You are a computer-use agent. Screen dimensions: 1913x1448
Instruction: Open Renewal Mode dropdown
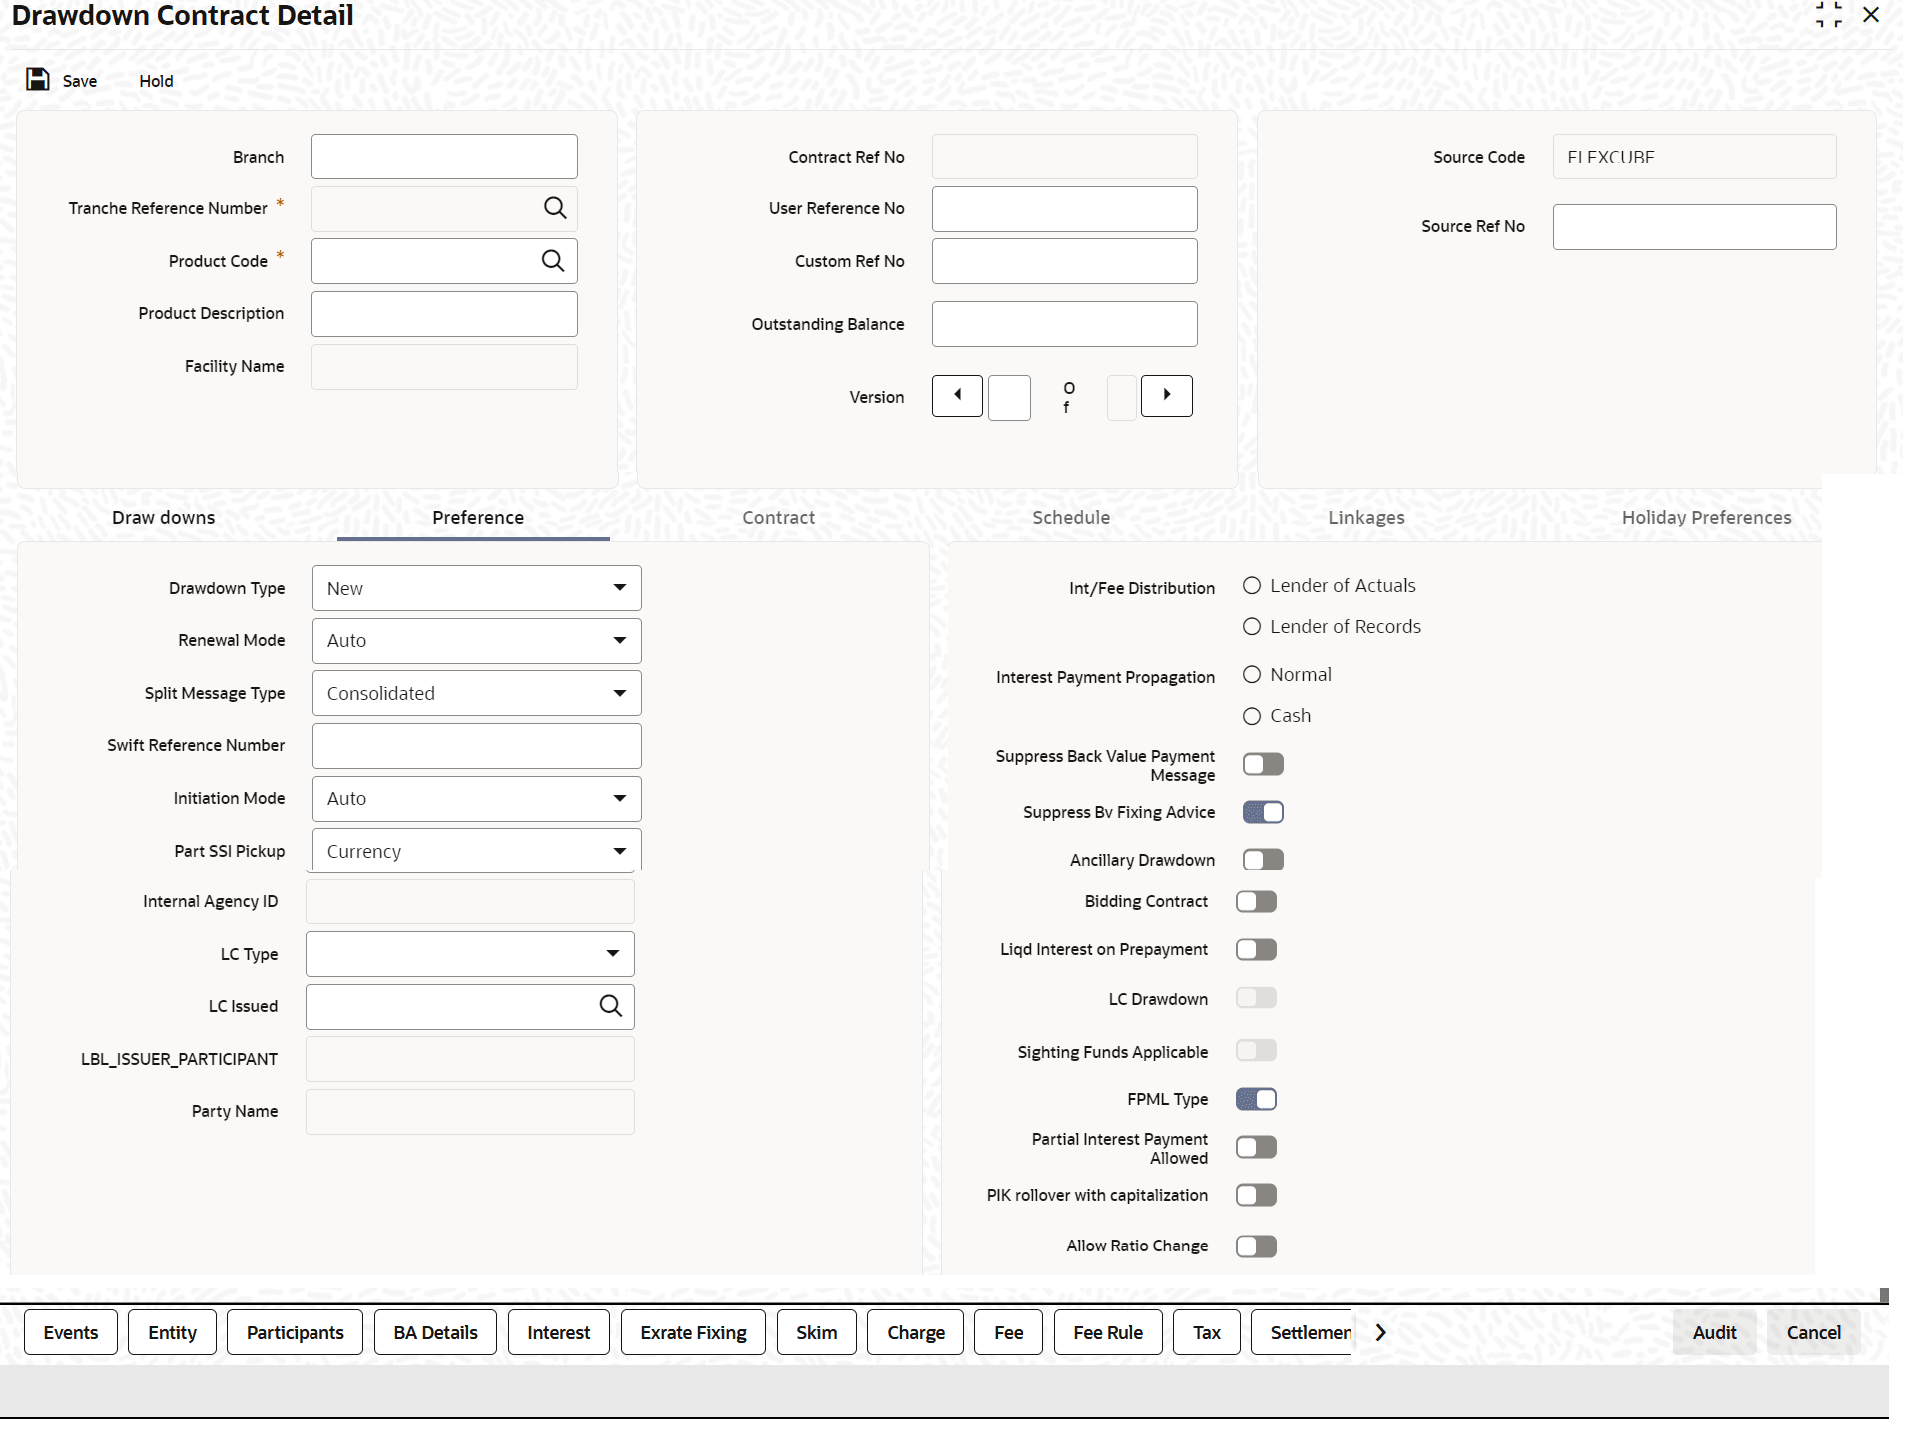[x=477, y=641]
